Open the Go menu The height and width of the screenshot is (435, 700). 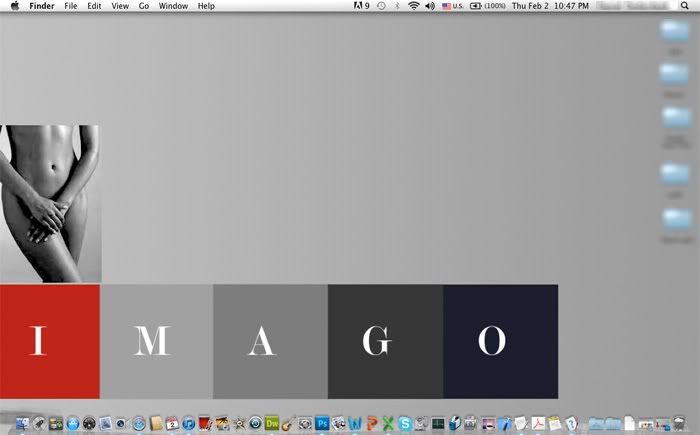[x=143, y=6]
